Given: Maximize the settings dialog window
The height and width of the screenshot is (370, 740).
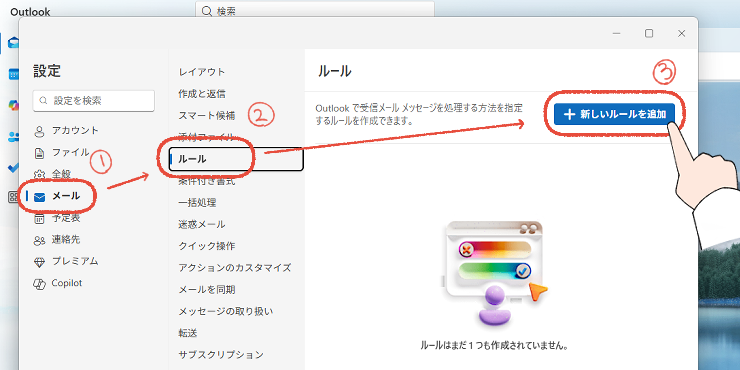Looking at the screenshot, I should [x=649, y=34].
